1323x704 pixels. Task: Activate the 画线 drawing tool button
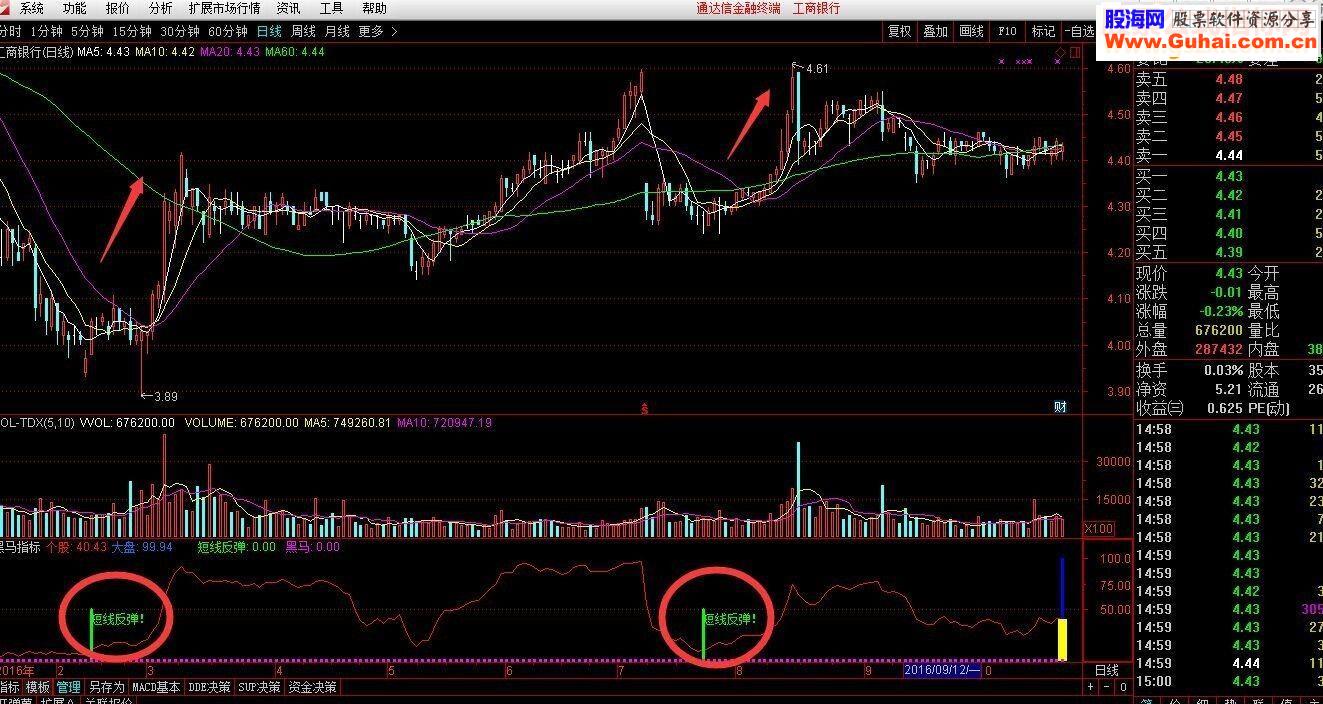pos(971,31)
